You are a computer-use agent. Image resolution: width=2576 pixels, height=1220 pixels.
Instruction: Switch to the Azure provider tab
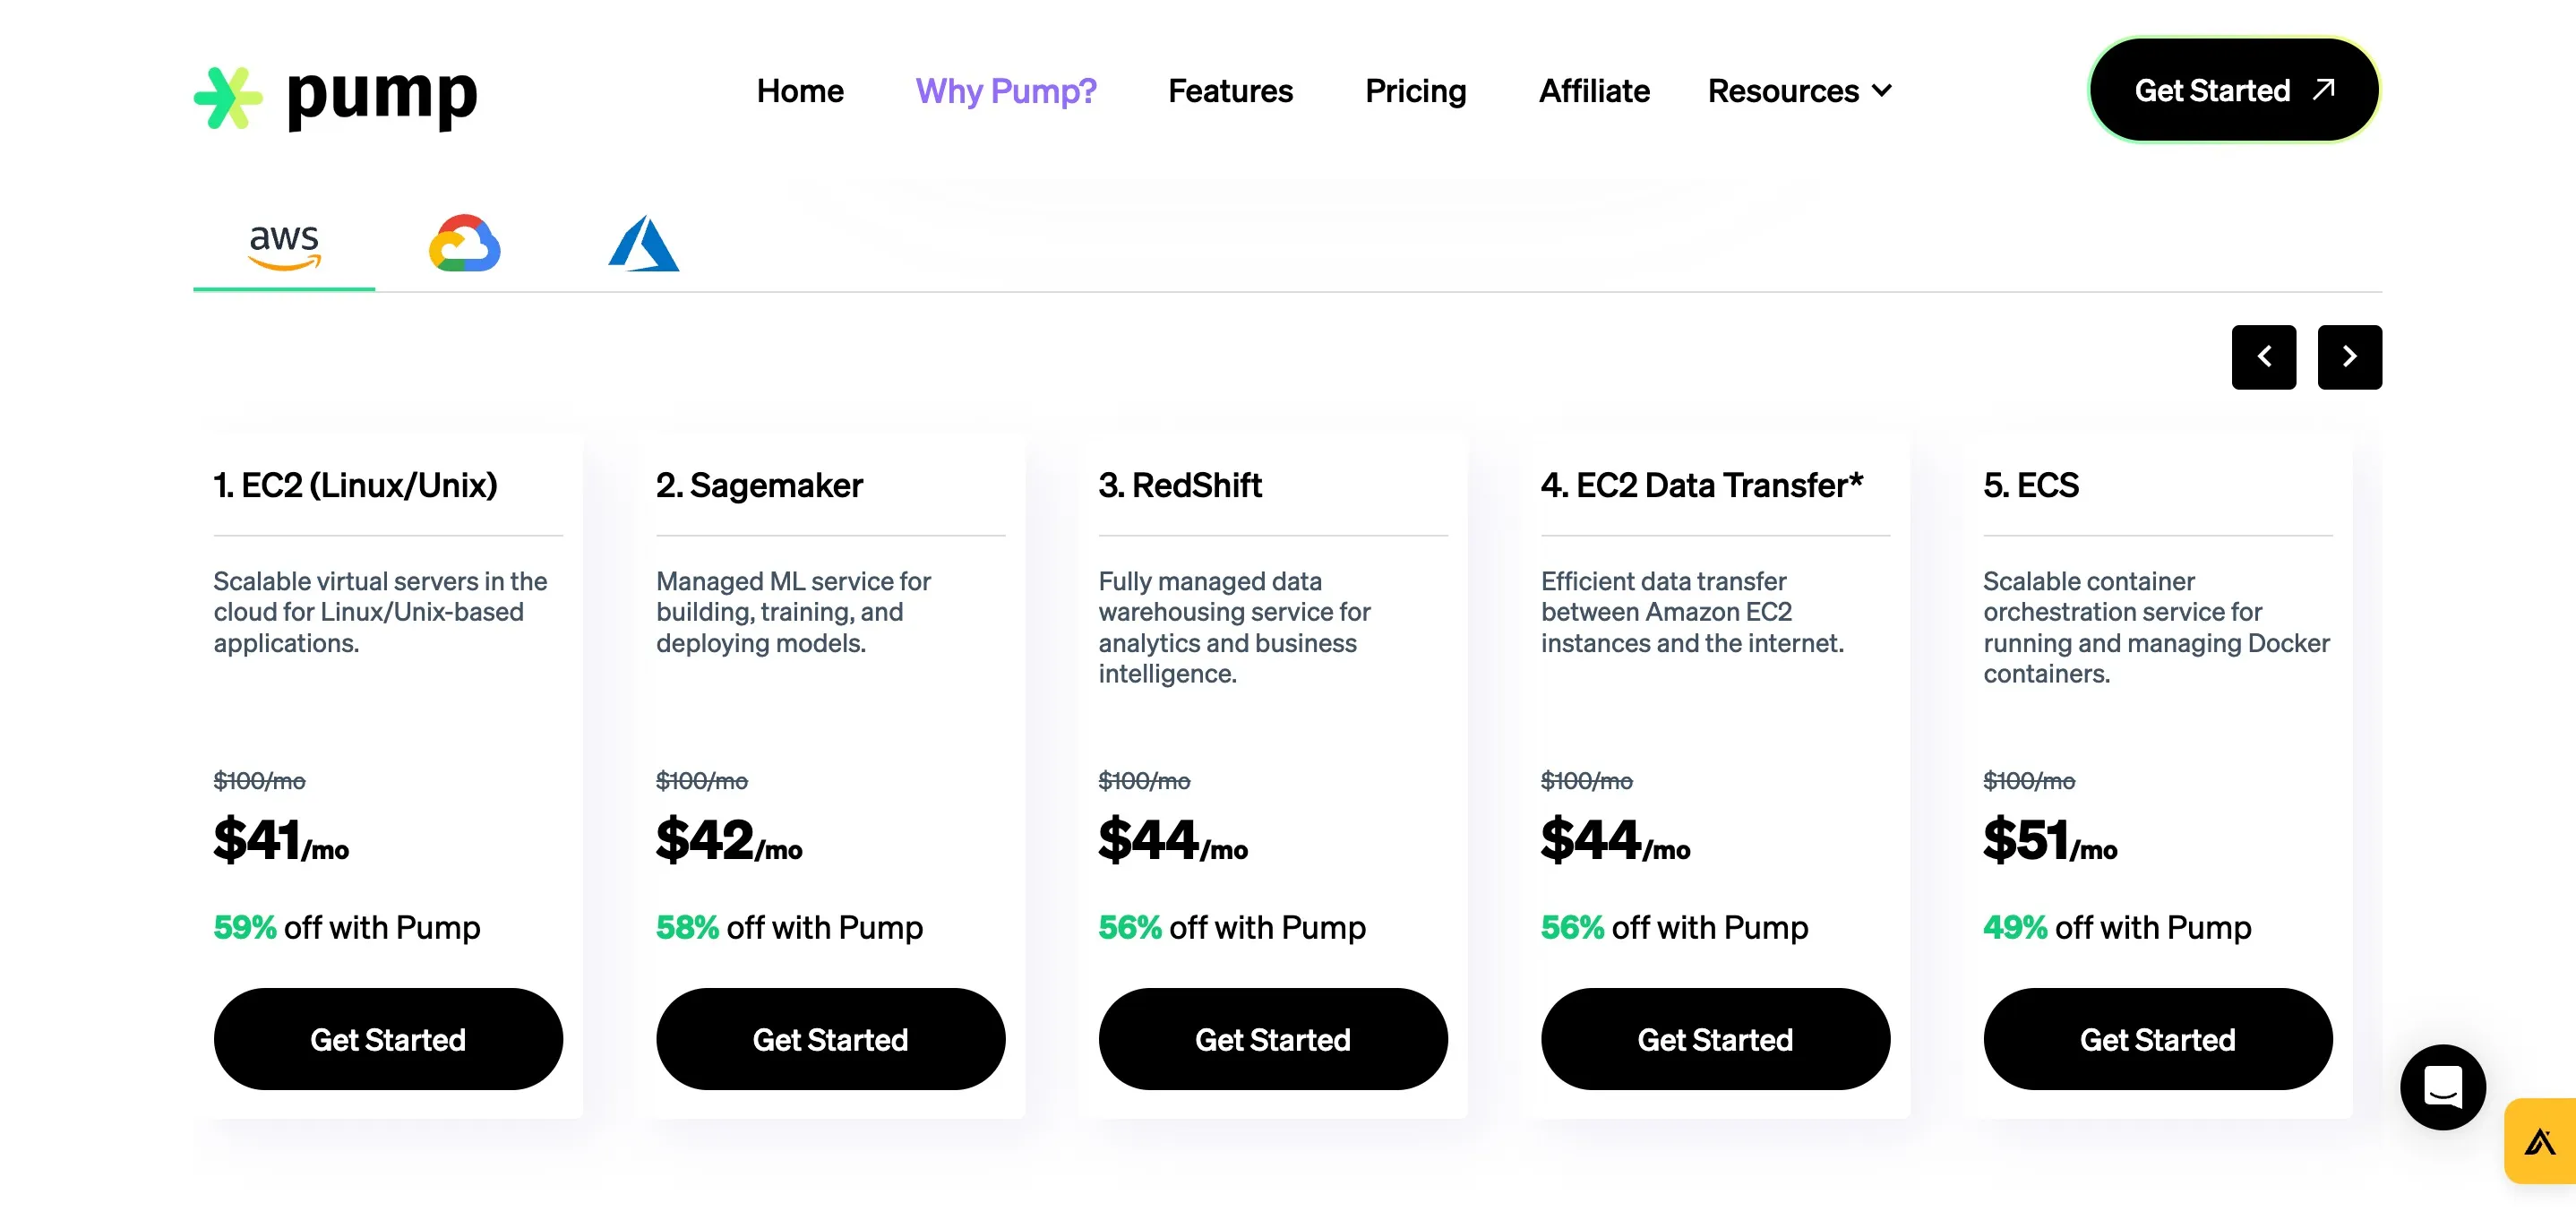(643, 243)
